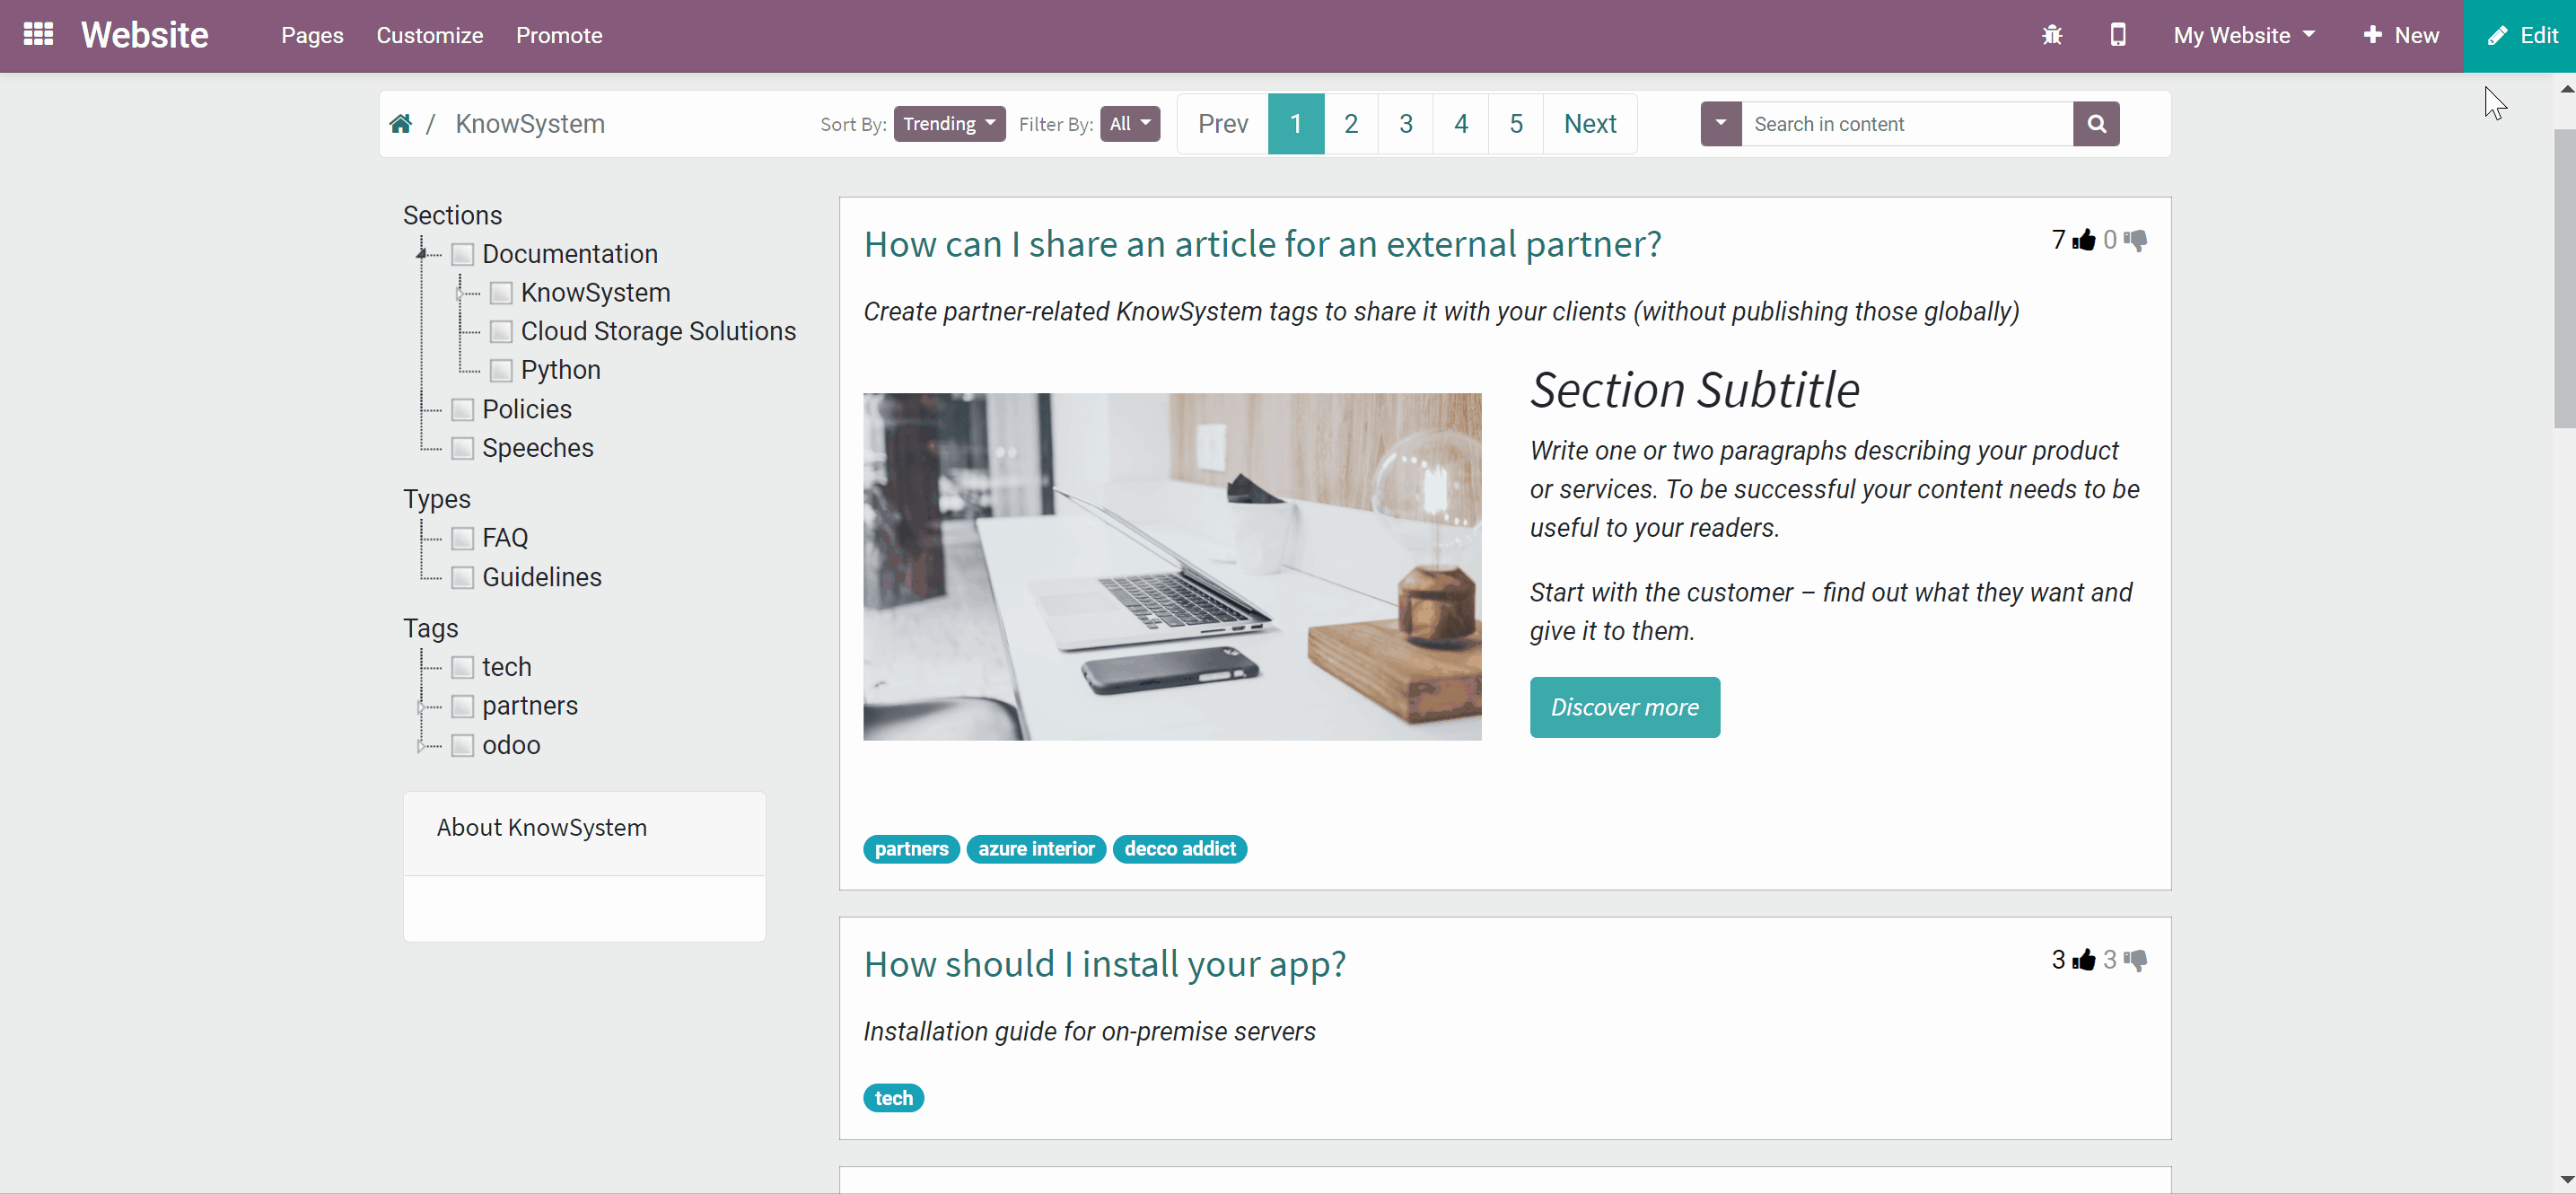Like the share article with thumbs-up
The height and width of the screenshot is (1194, 2576).
coord(2084,240)
